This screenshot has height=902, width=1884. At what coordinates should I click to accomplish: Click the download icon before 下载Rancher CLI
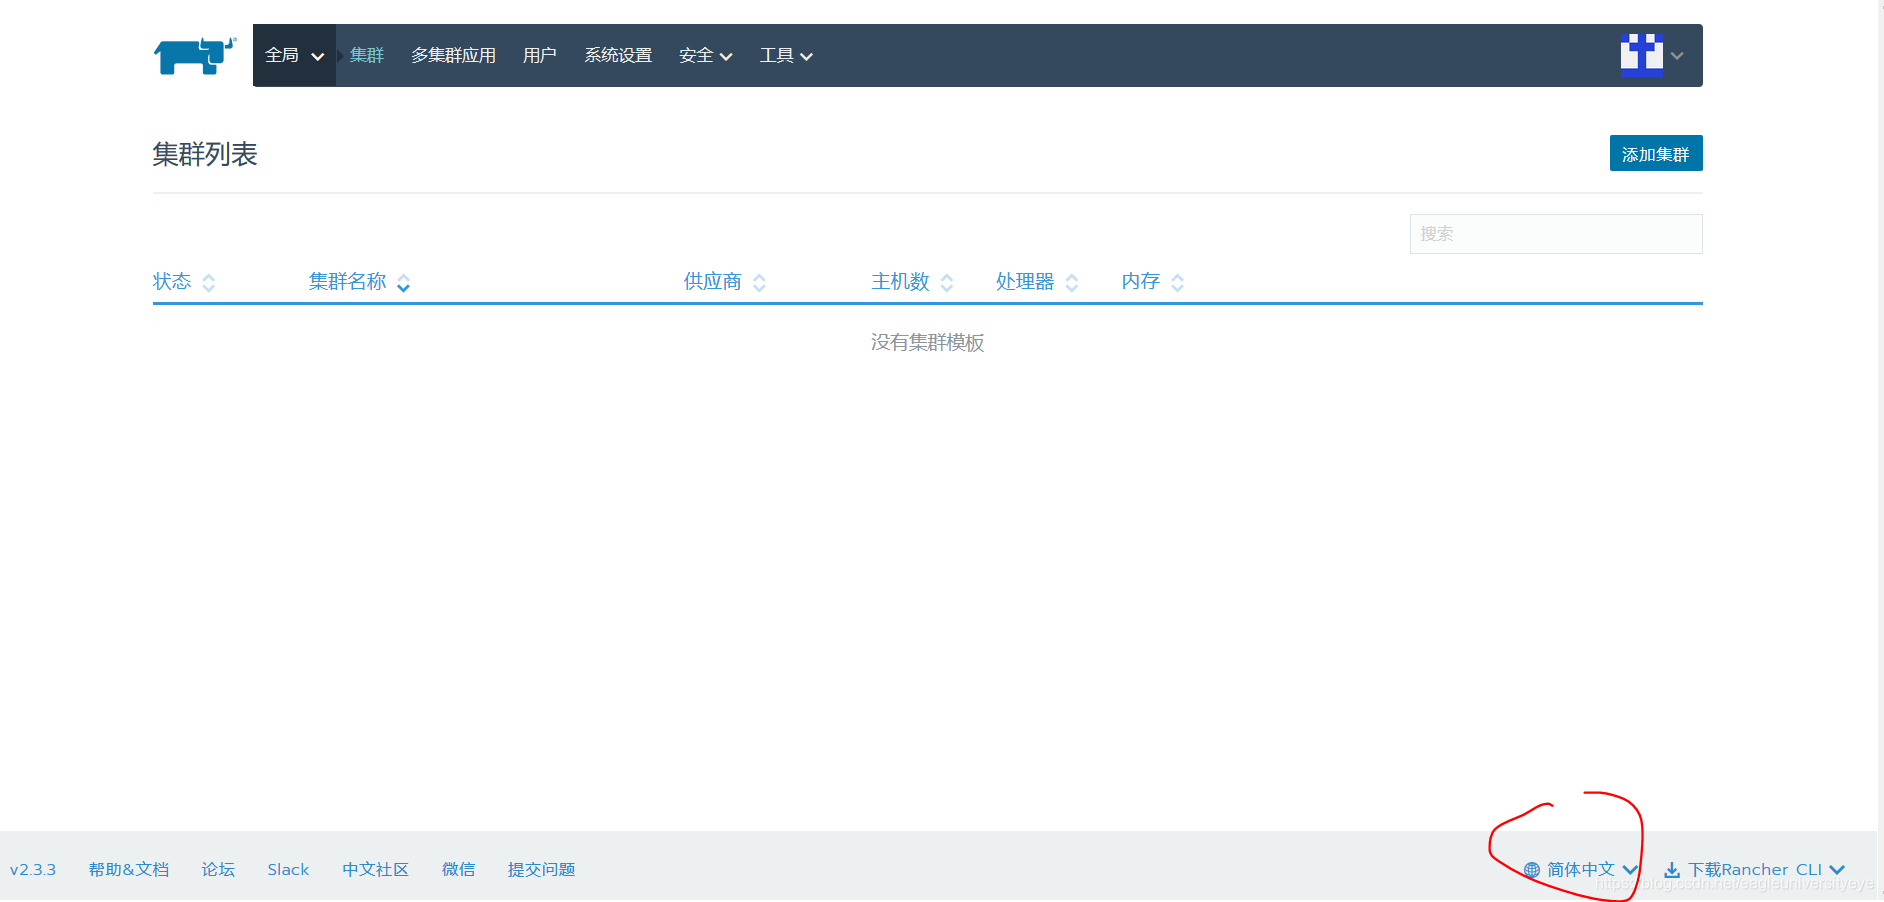point(1671,870)
